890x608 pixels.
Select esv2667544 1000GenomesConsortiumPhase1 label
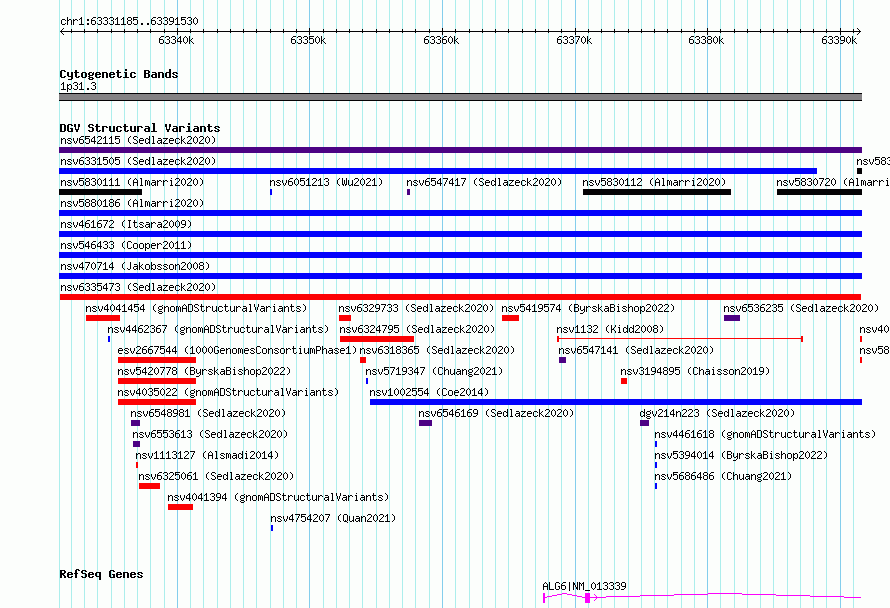[x=237, y=350]
